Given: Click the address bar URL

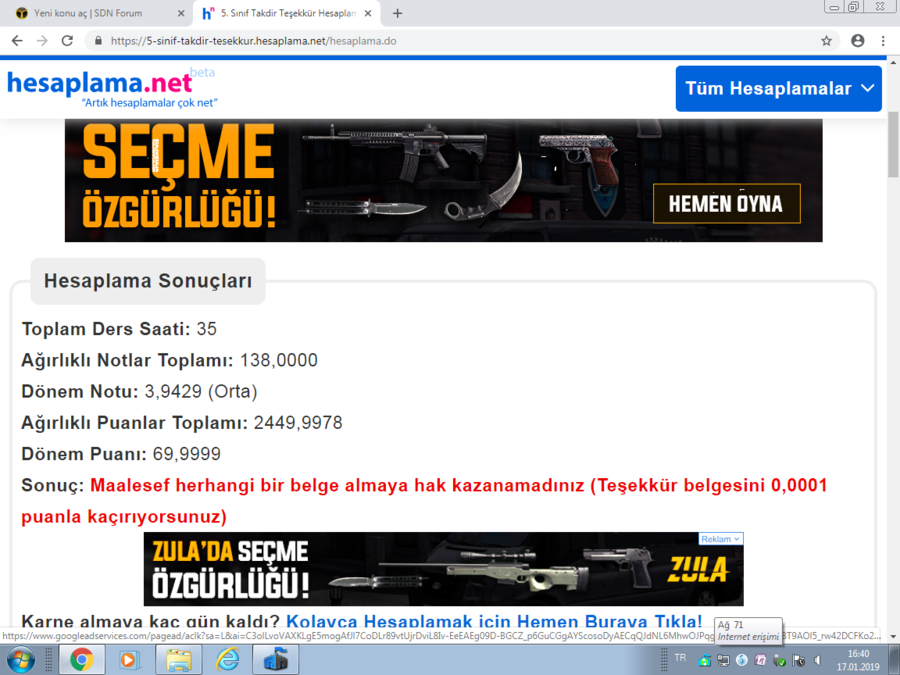Looking at the screenshot, I should (x=253, y=41).
